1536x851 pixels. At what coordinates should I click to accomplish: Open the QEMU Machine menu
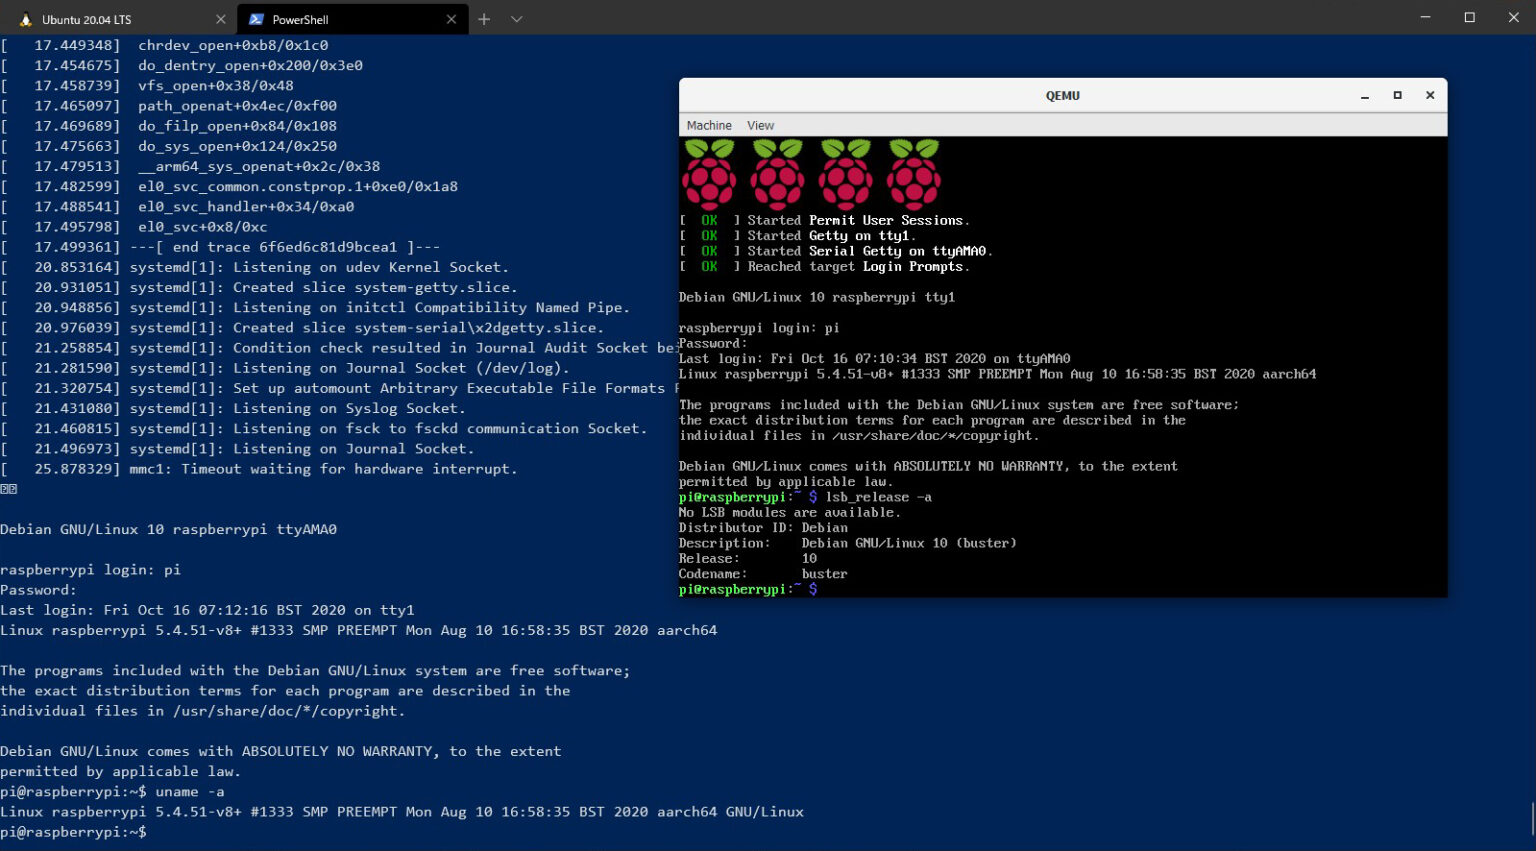tap(709, 125)
